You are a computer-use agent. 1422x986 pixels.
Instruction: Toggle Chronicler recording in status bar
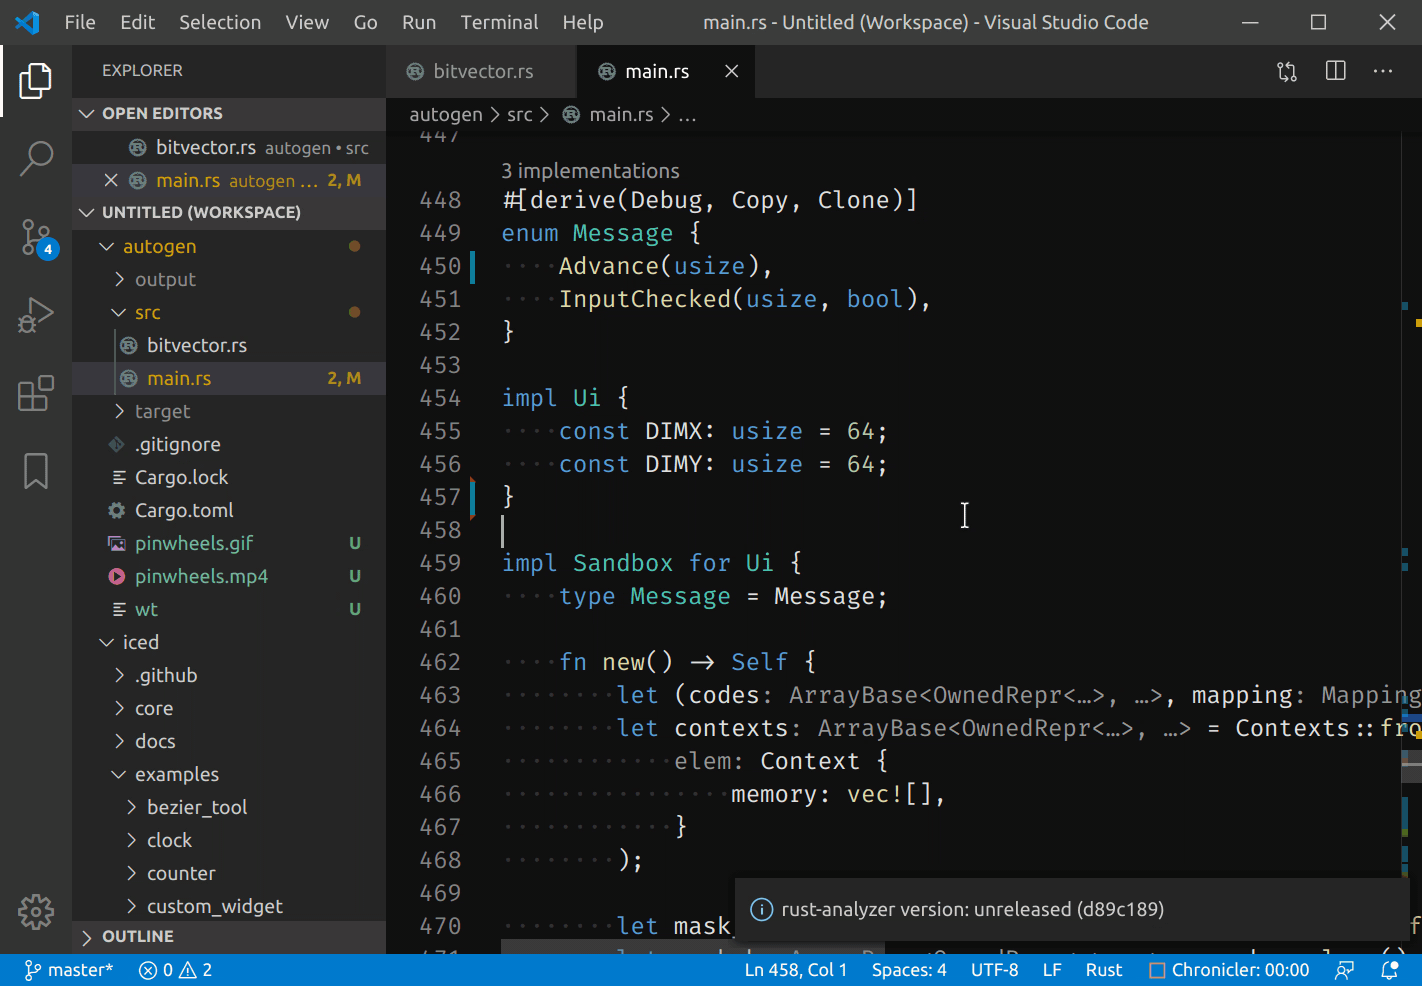click(1229, 970)
